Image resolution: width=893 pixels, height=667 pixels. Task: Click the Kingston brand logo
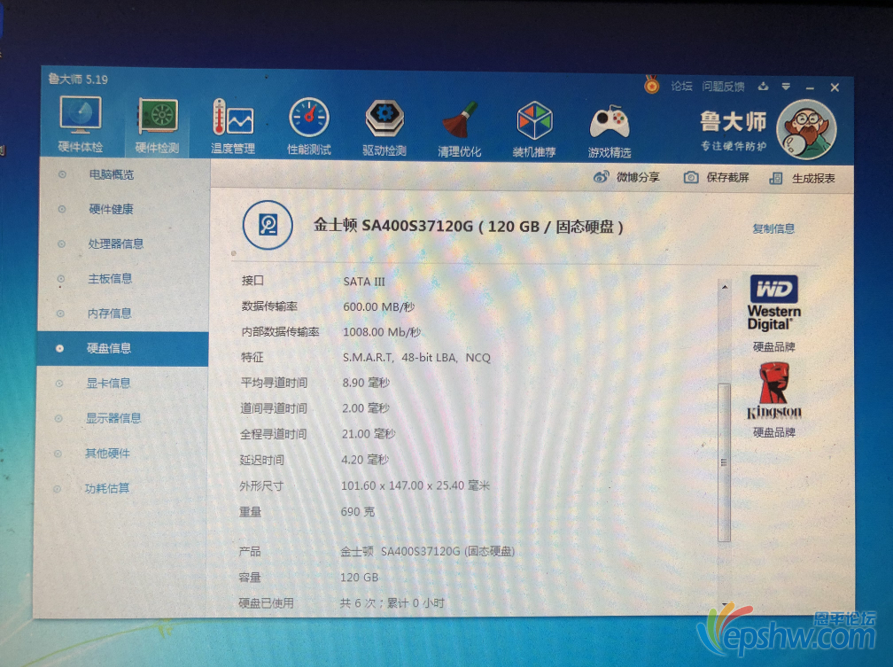point(774,392)
